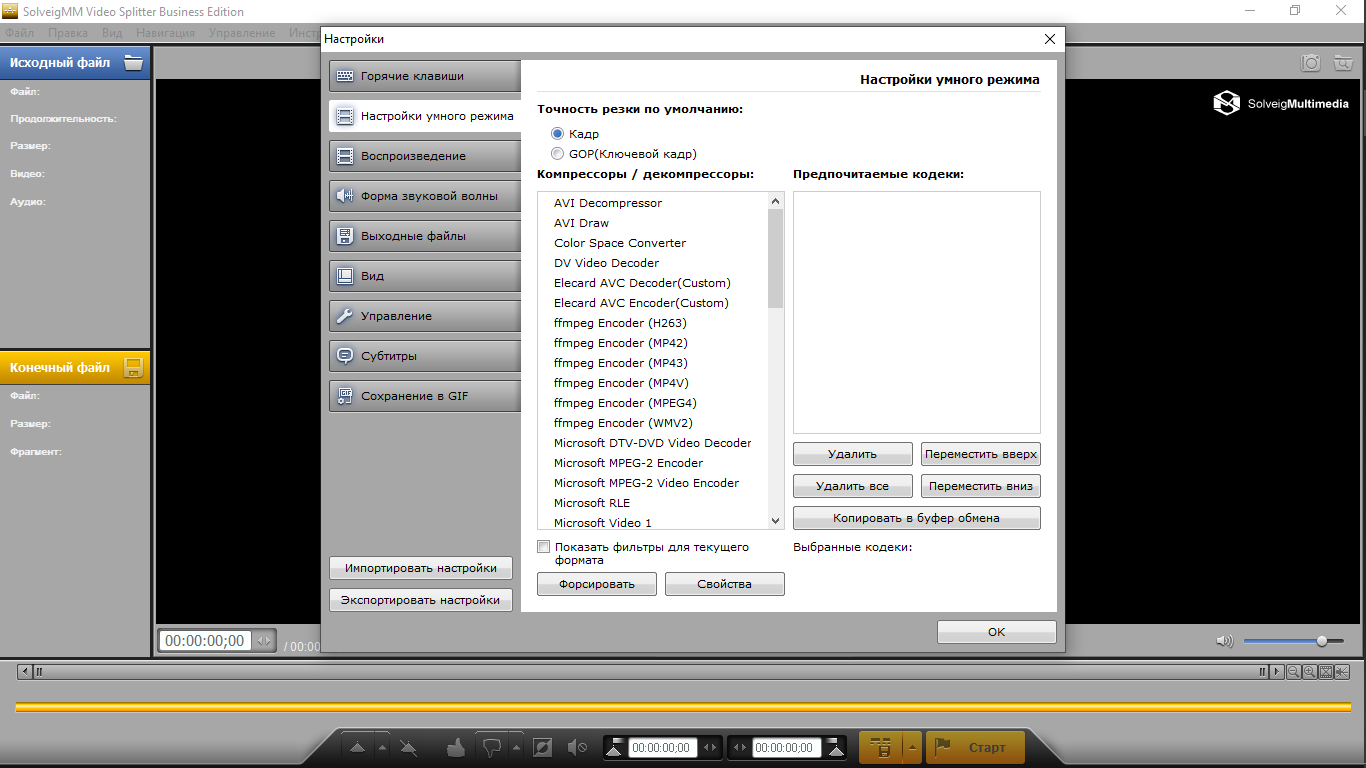Click the Переместить вниз button
The width and height of the screenshot is (1366, 768).
click(x=981, y=486)
